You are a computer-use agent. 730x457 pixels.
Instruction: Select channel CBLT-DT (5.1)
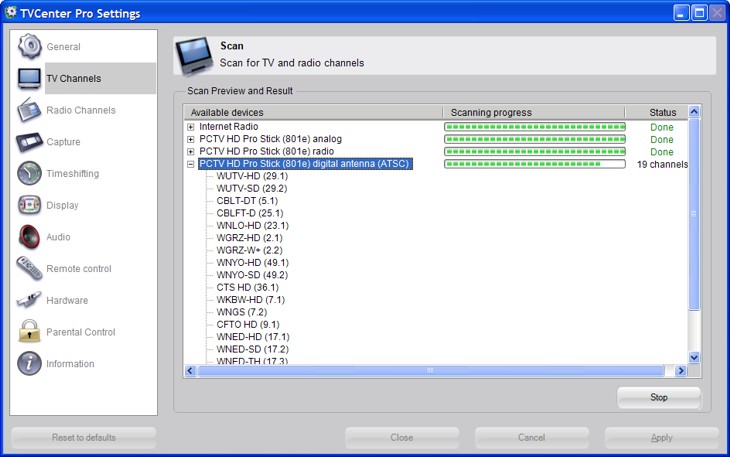click(247, 201)
